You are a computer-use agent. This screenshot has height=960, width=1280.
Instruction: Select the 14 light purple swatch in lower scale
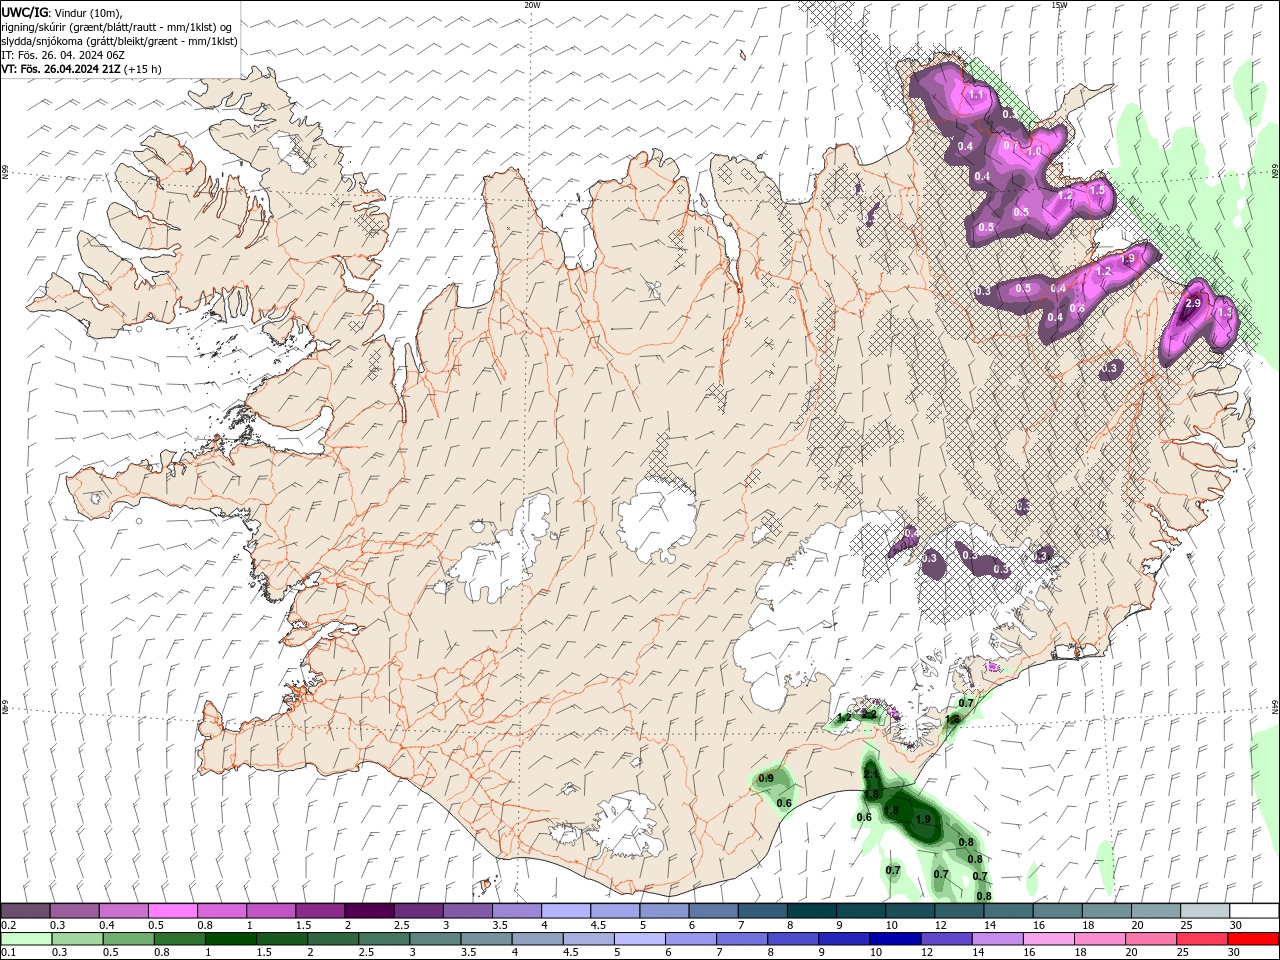pos(998,939)
